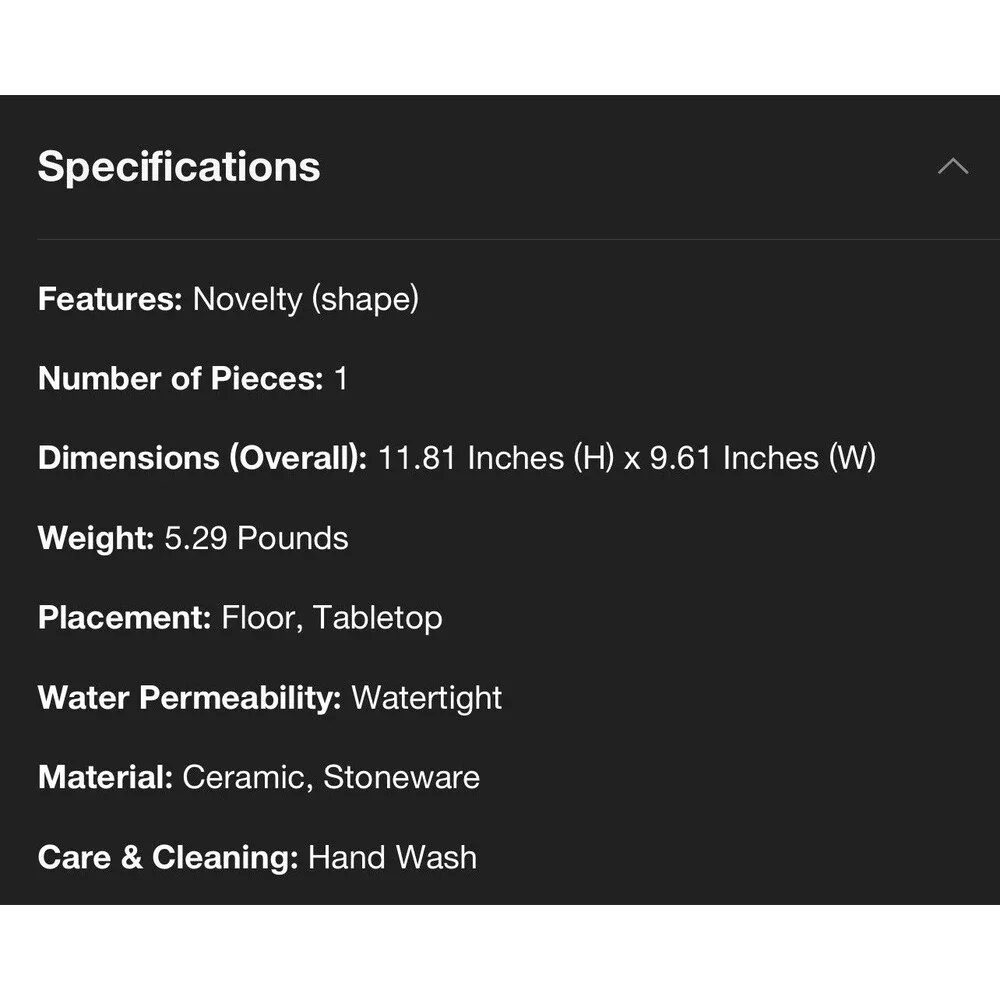Collapse the Specifications section with the chevron
Screen dimensions: 1000x1000
click(x=953, y=166)
